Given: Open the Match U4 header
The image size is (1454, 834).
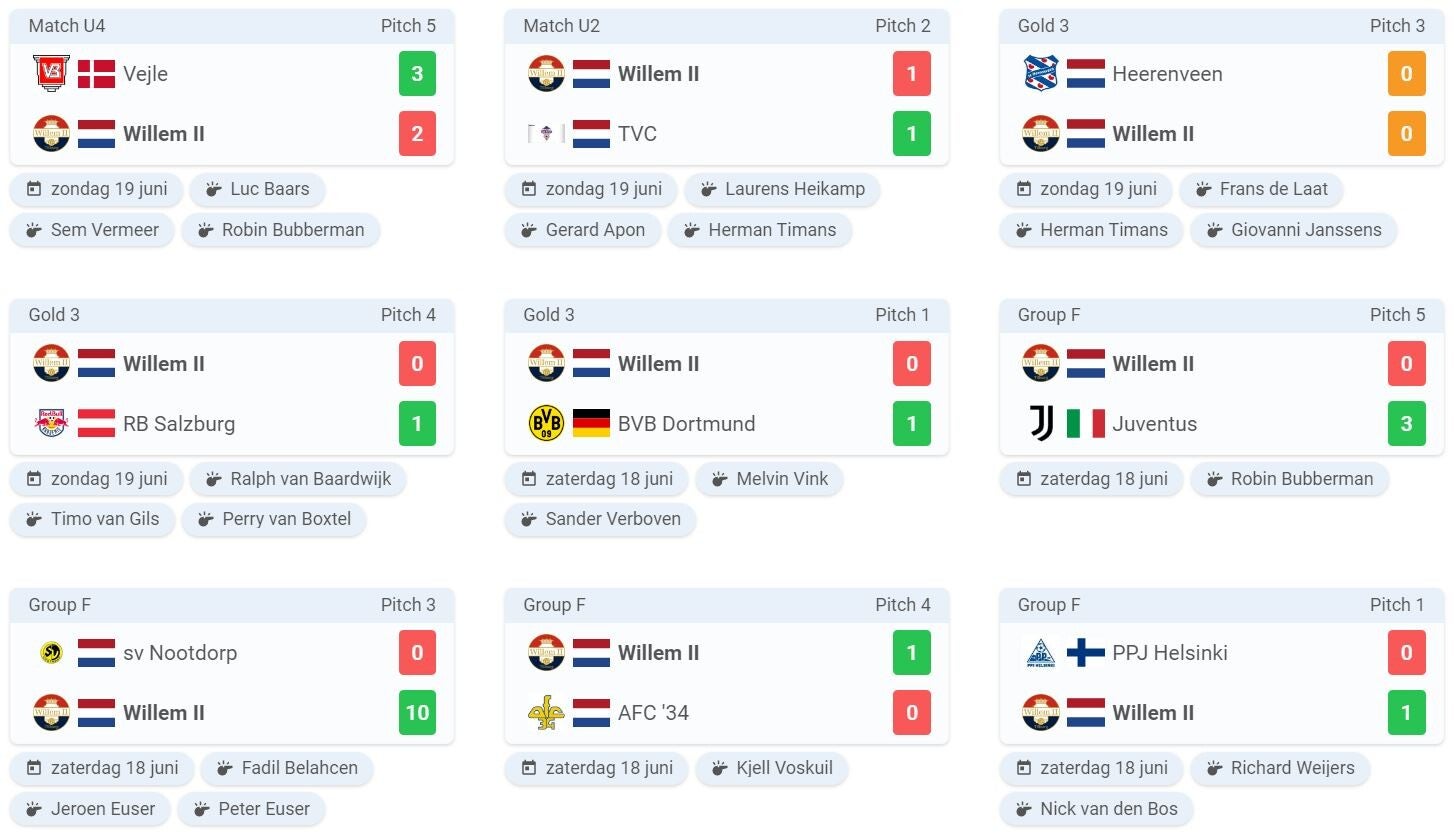Looking at the screenshot, I should pyautogui.click(x=231, y=26).
